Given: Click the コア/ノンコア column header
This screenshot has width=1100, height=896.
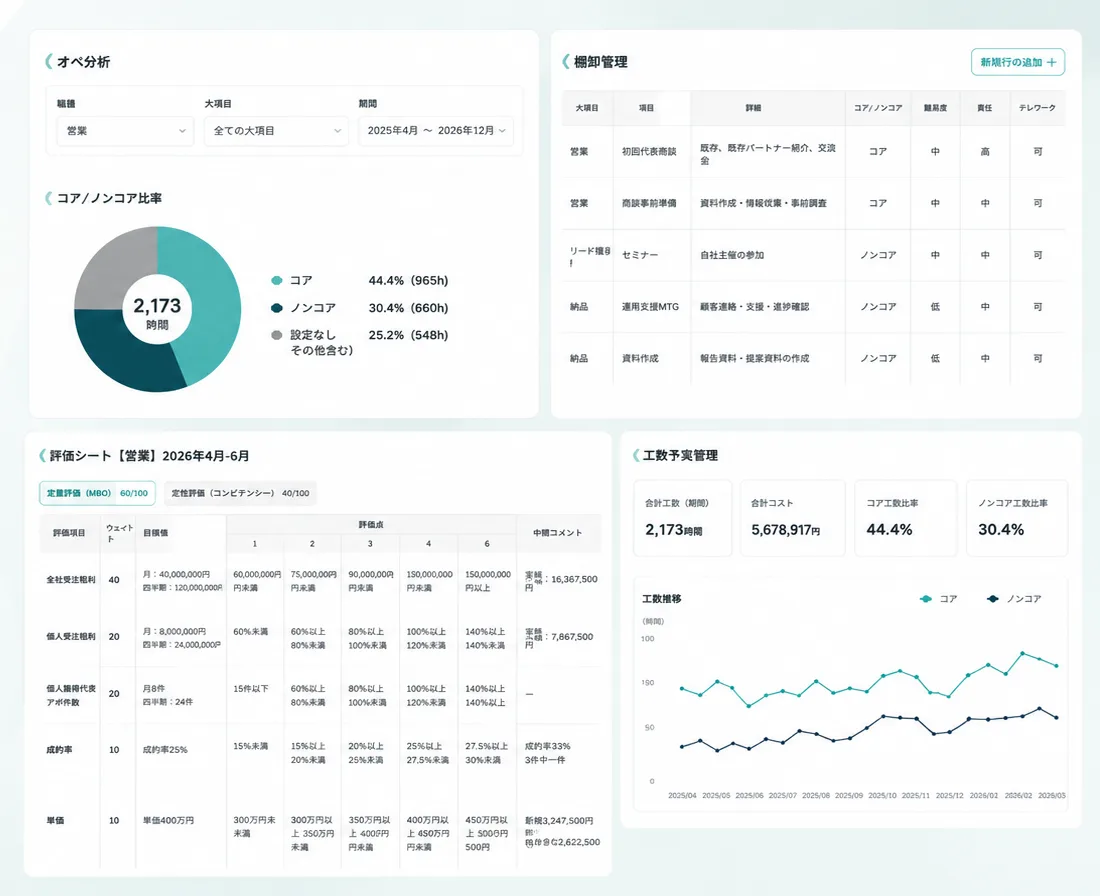Looking at the screenshot, I should pos(878,108).
